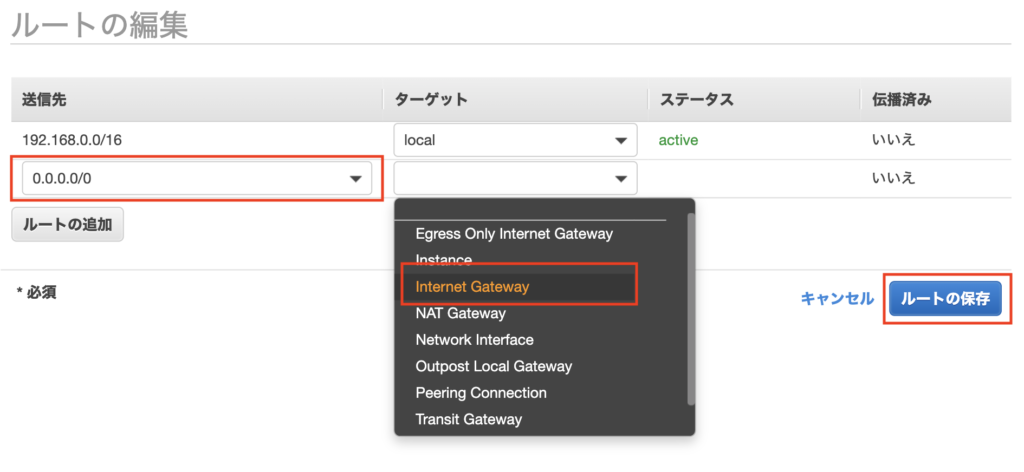Click the 送信先 column header
The height and width of the screenshot is (472, 1024).
point(45,99)
